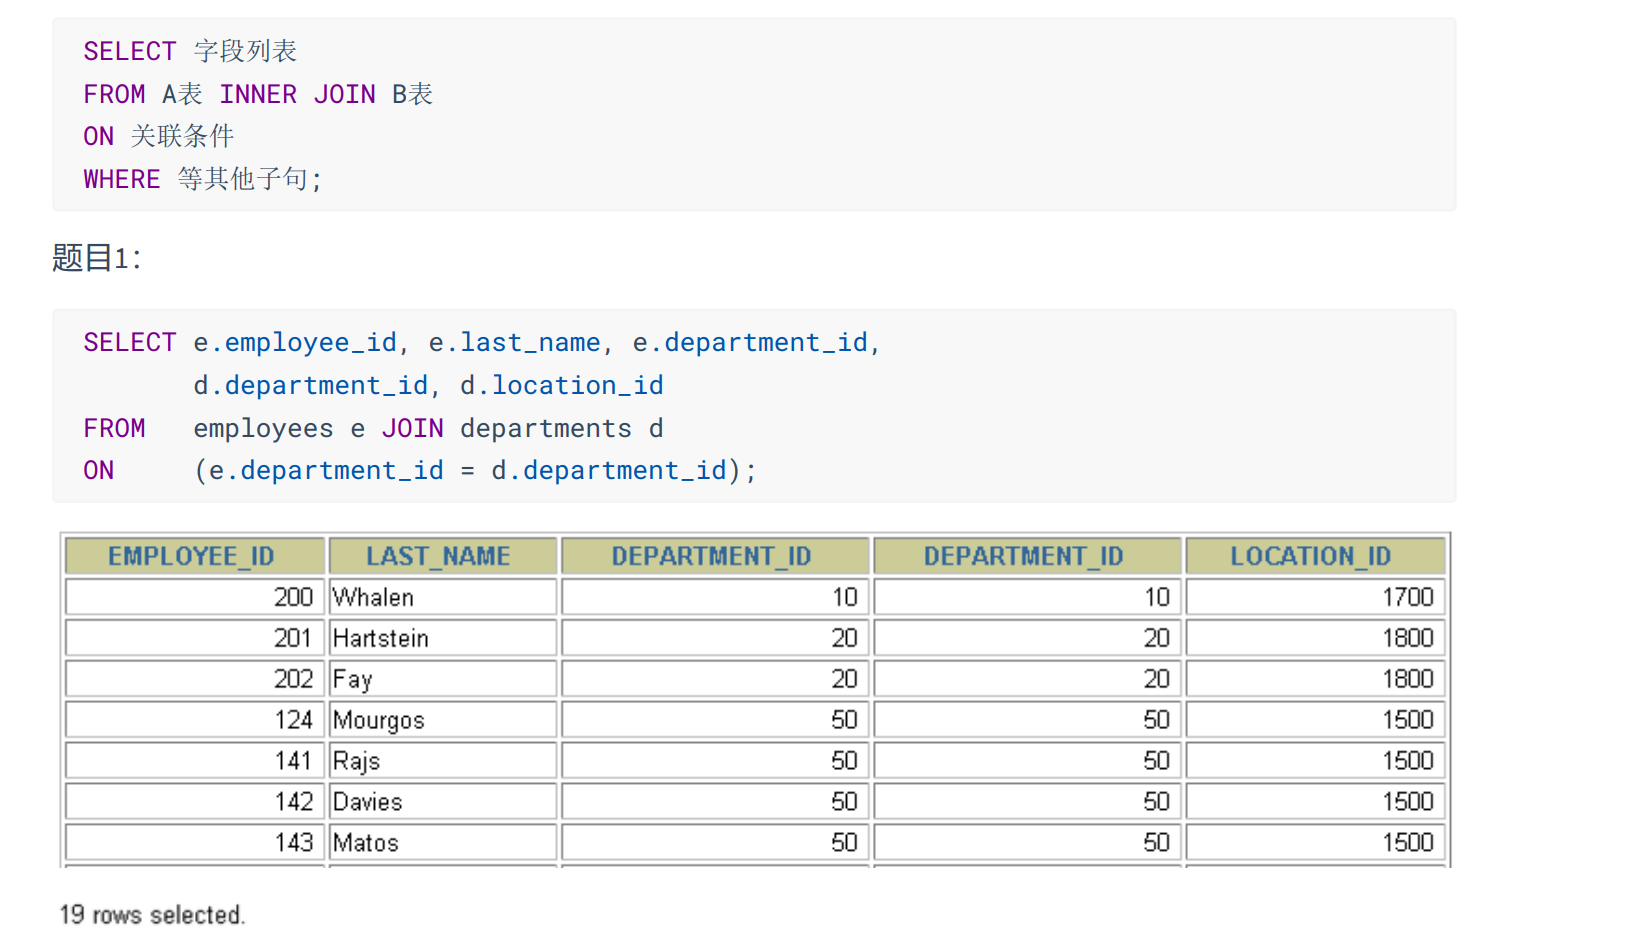Click employee ID 143 cell

[195, 843]
